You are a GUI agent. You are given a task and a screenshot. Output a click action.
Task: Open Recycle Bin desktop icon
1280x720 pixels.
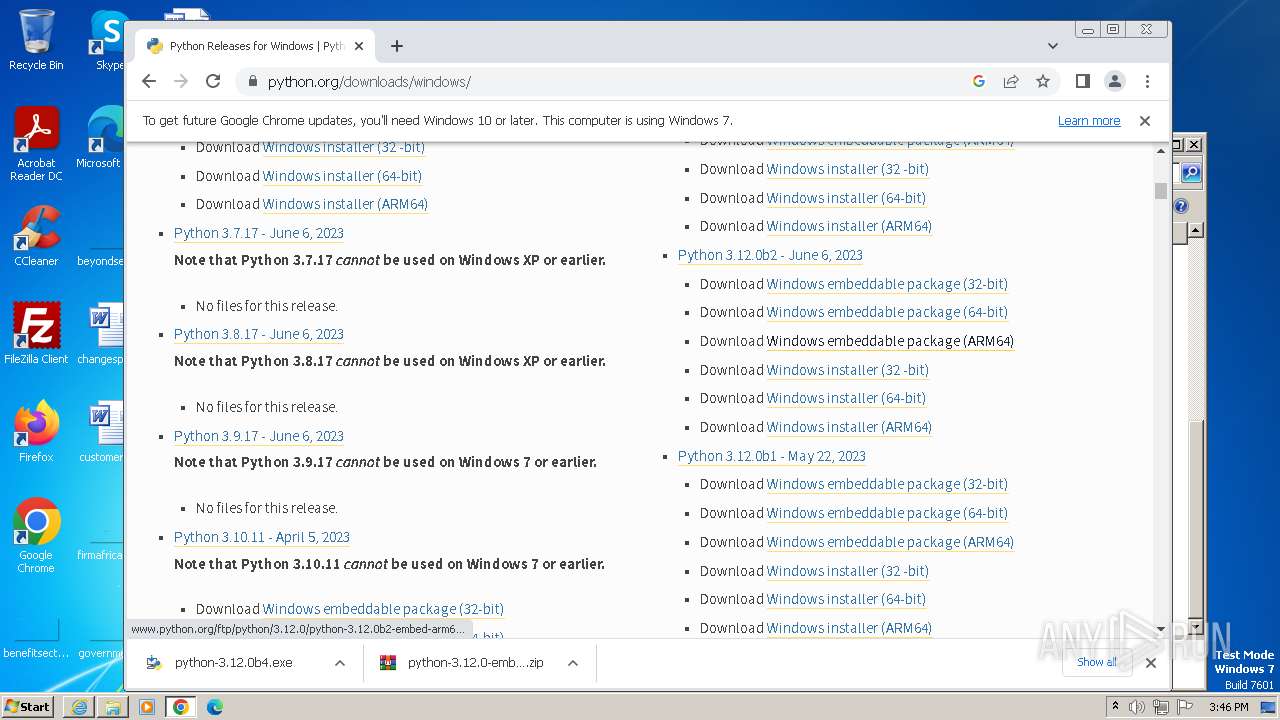(36, 40)
